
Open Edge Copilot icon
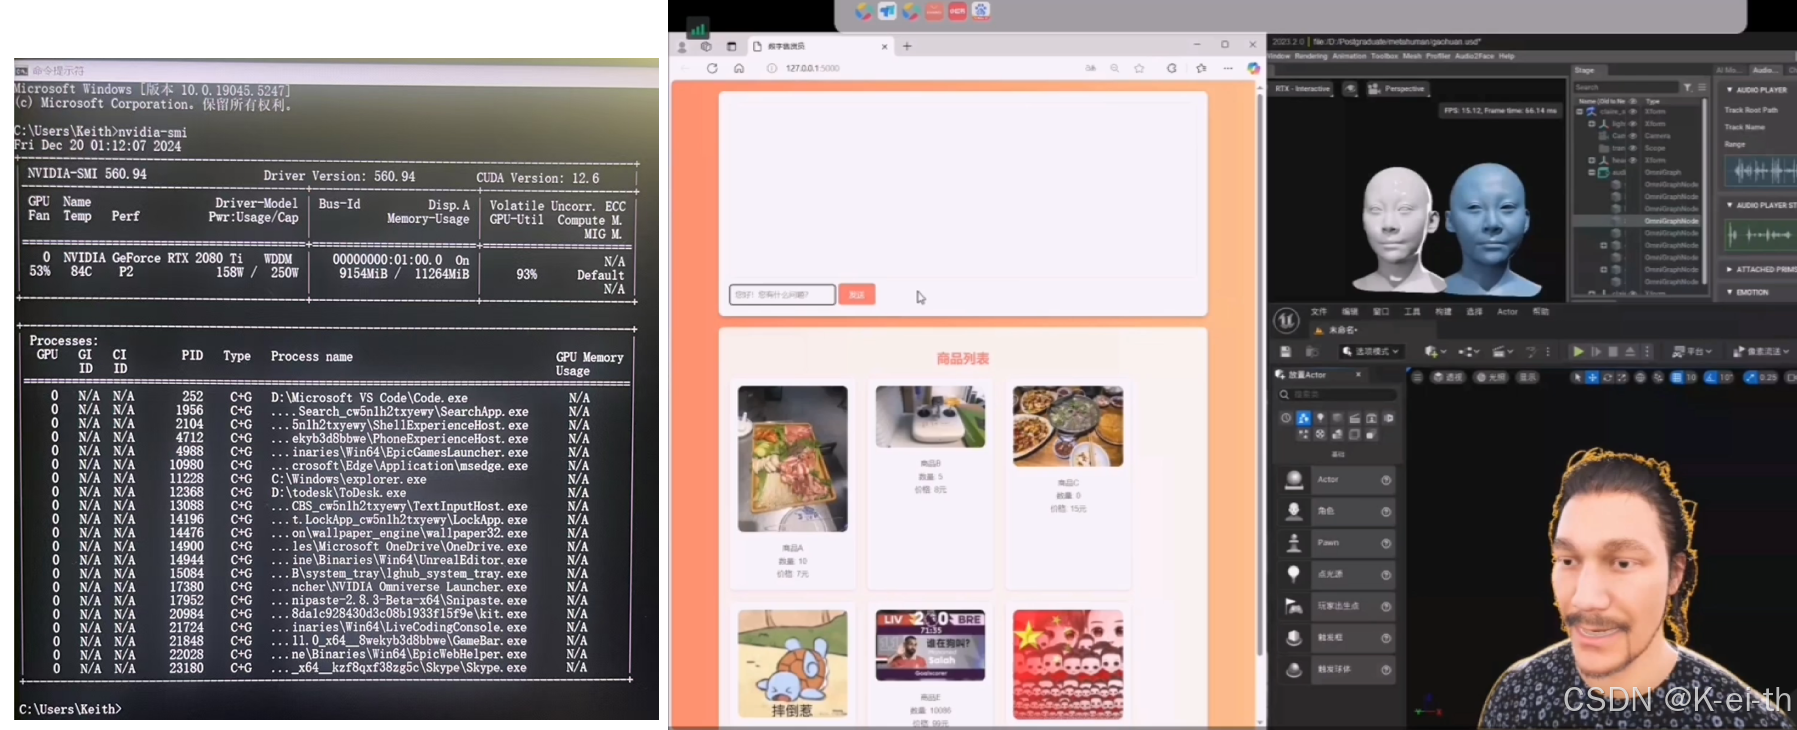(x=1253, y=68)
